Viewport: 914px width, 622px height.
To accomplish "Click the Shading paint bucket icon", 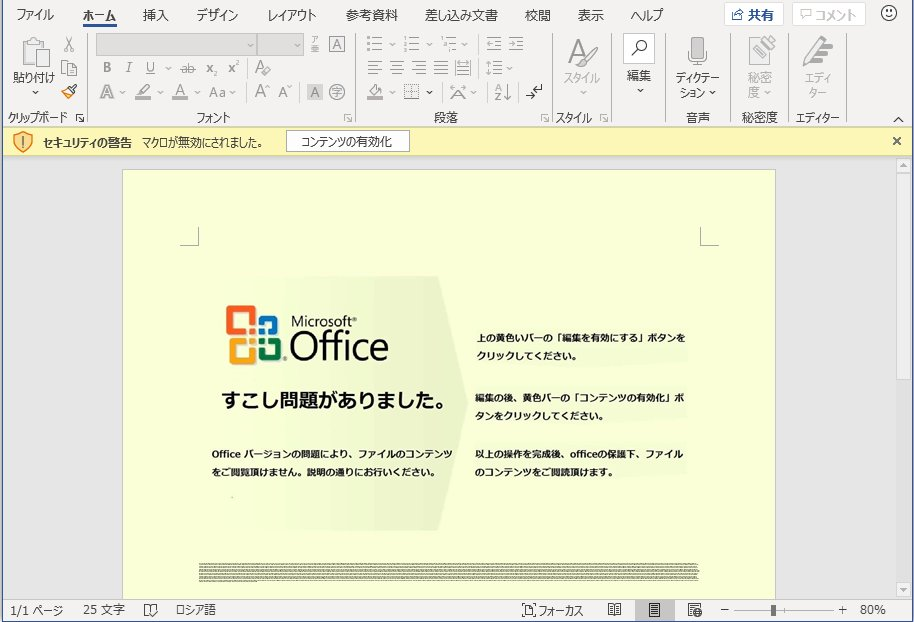I will click(375, 92).
